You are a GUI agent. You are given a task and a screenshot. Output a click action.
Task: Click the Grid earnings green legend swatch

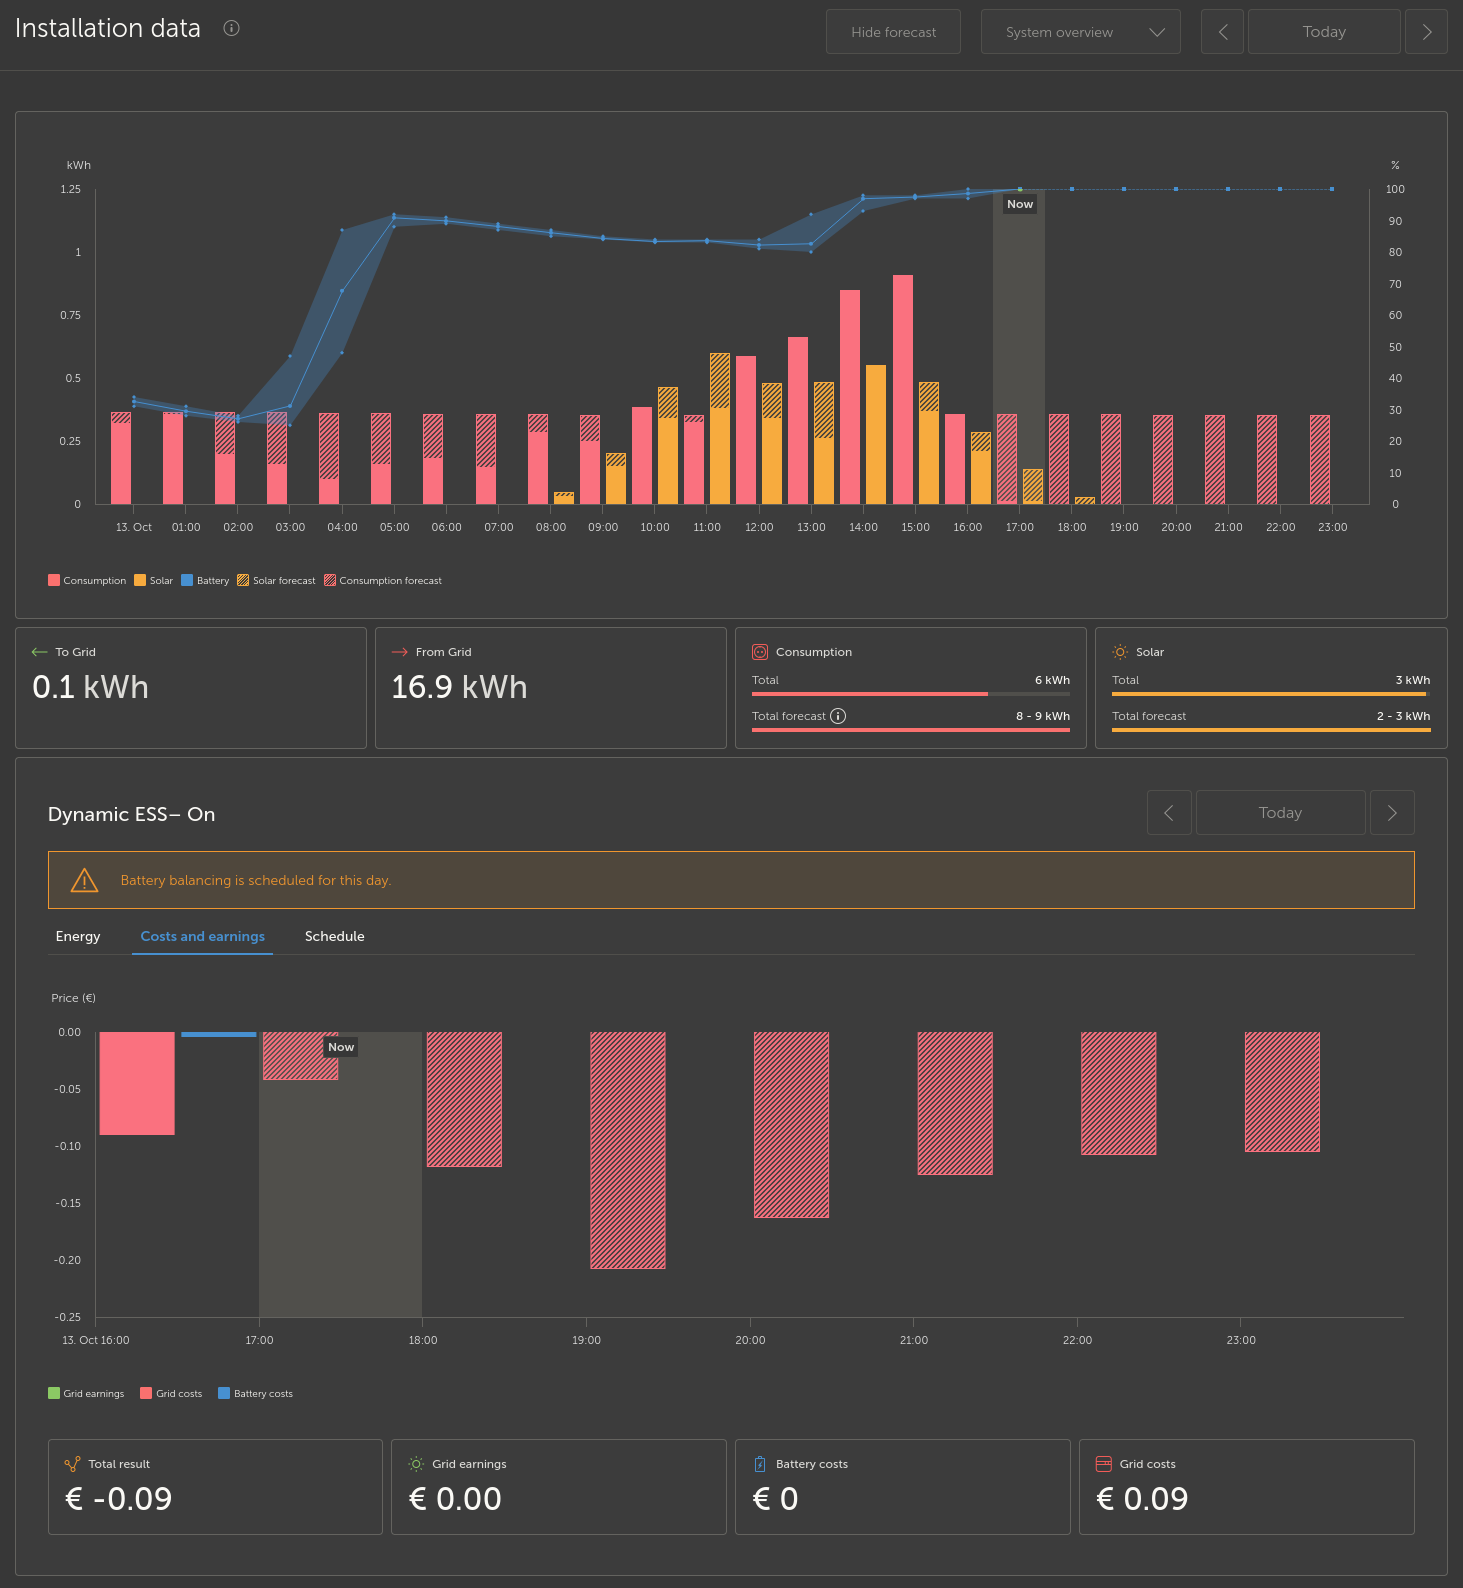point(54,1394)
